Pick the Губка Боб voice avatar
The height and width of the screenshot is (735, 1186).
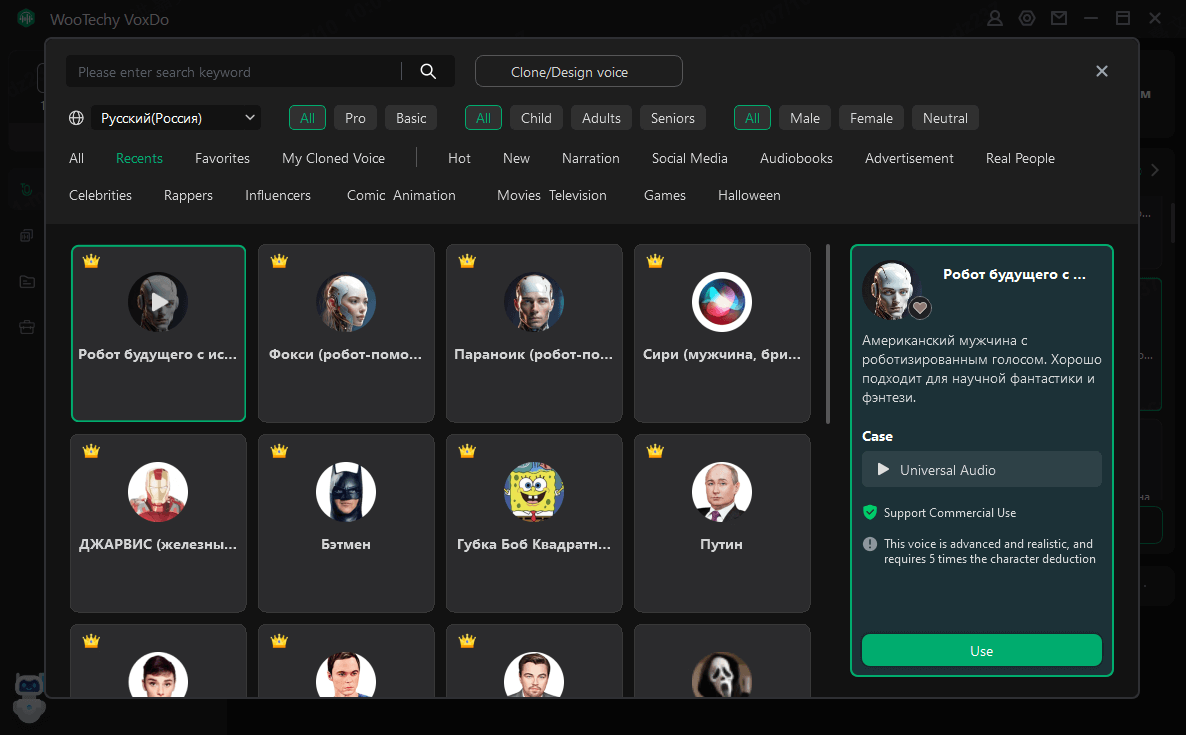point(534,492)
